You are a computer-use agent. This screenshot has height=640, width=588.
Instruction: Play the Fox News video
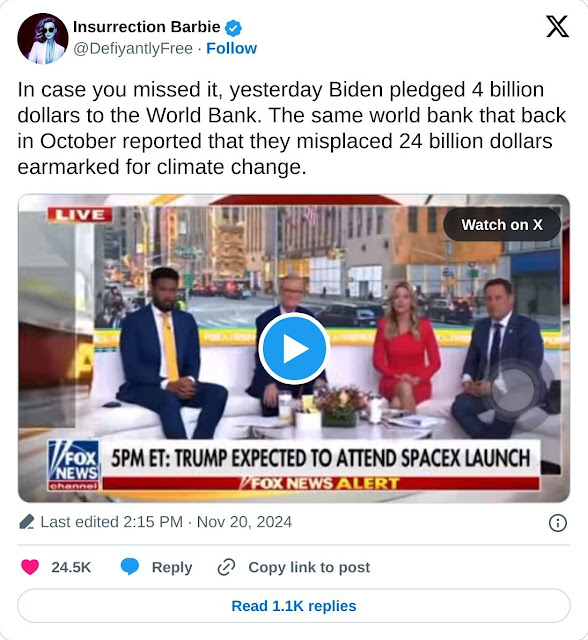(294, 348)
